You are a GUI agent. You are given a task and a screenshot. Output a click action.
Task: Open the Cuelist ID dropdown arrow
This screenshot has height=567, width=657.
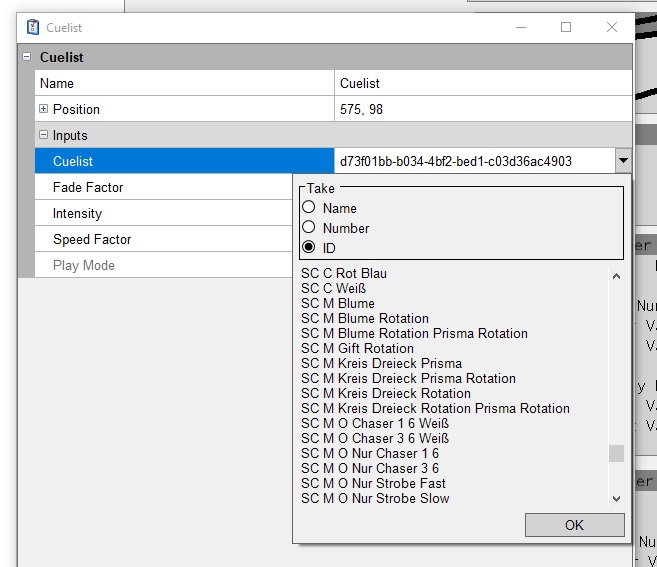coord(623,160)
